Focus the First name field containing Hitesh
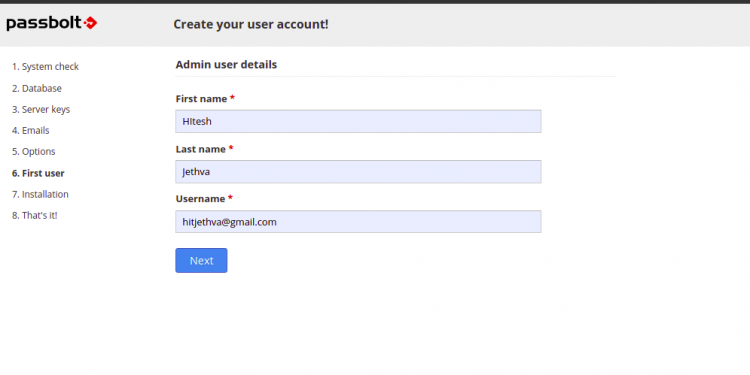The image size is (750, 375). tap(358, 121)
